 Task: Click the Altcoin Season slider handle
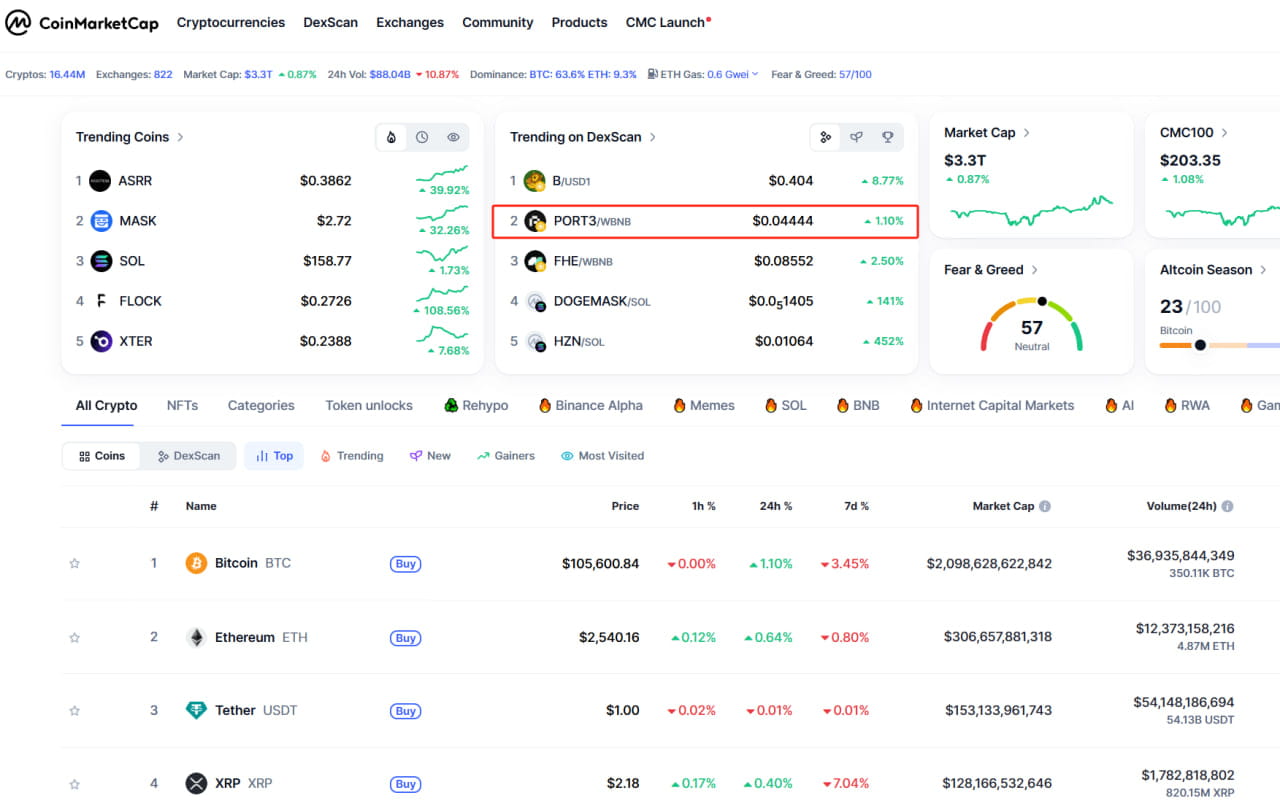tap(1200, 345)
